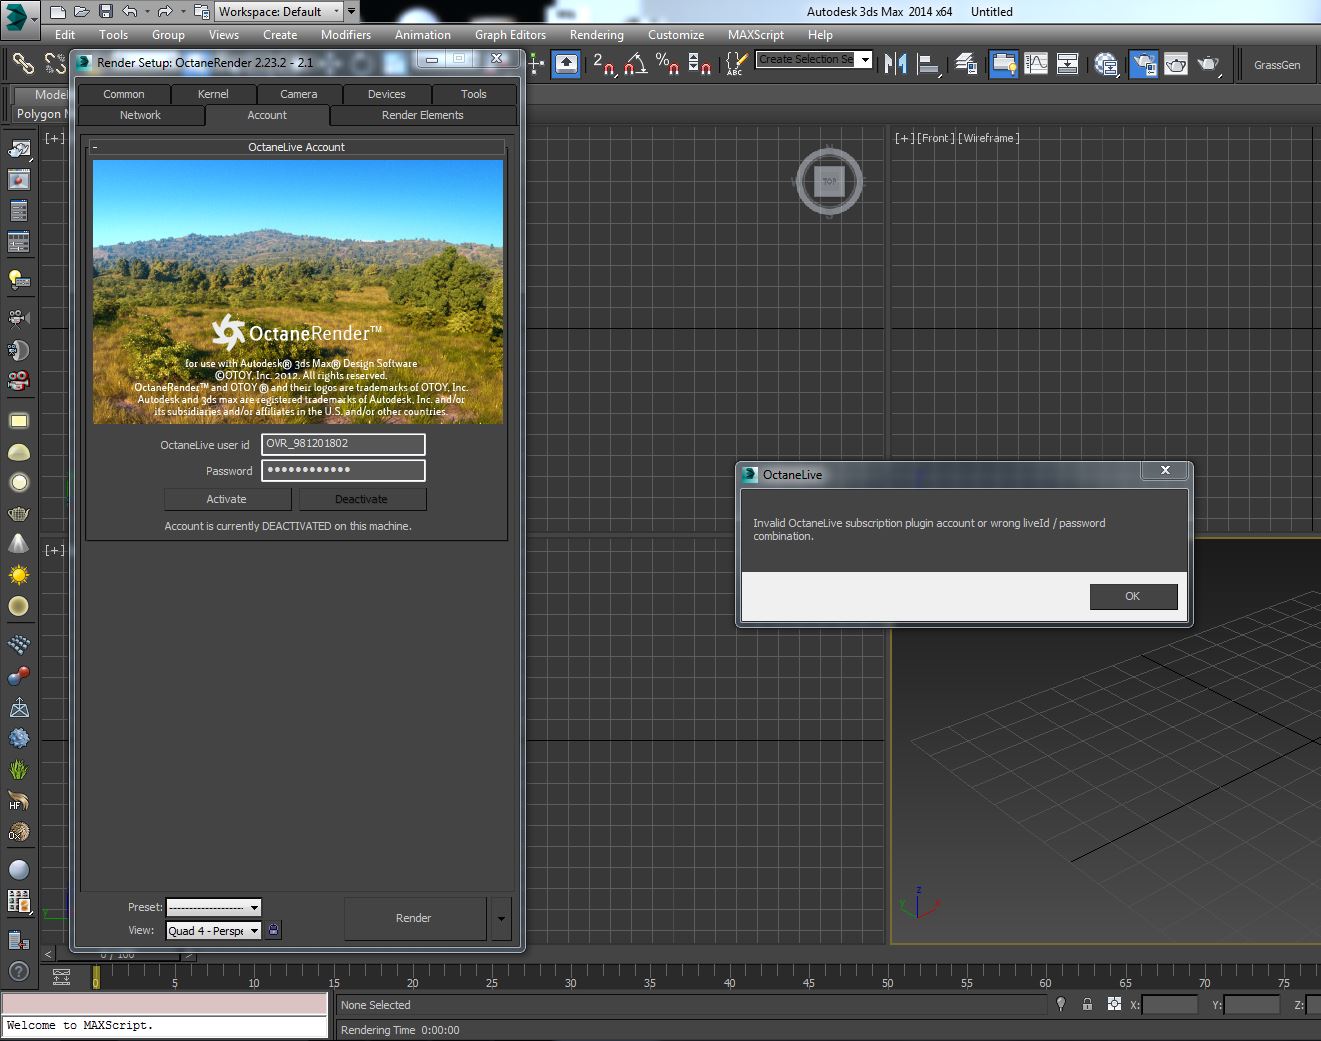Open the Preset dropdown
This screenshot has height=1041, width=1321.
pyautogui.click(x=214, y=907)
